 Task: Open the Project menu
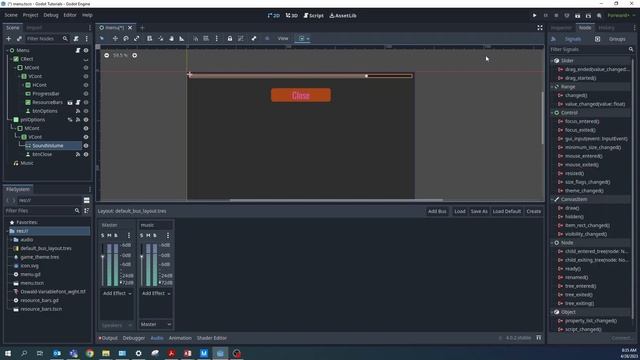pyautogui.click(x=30, y=15)
